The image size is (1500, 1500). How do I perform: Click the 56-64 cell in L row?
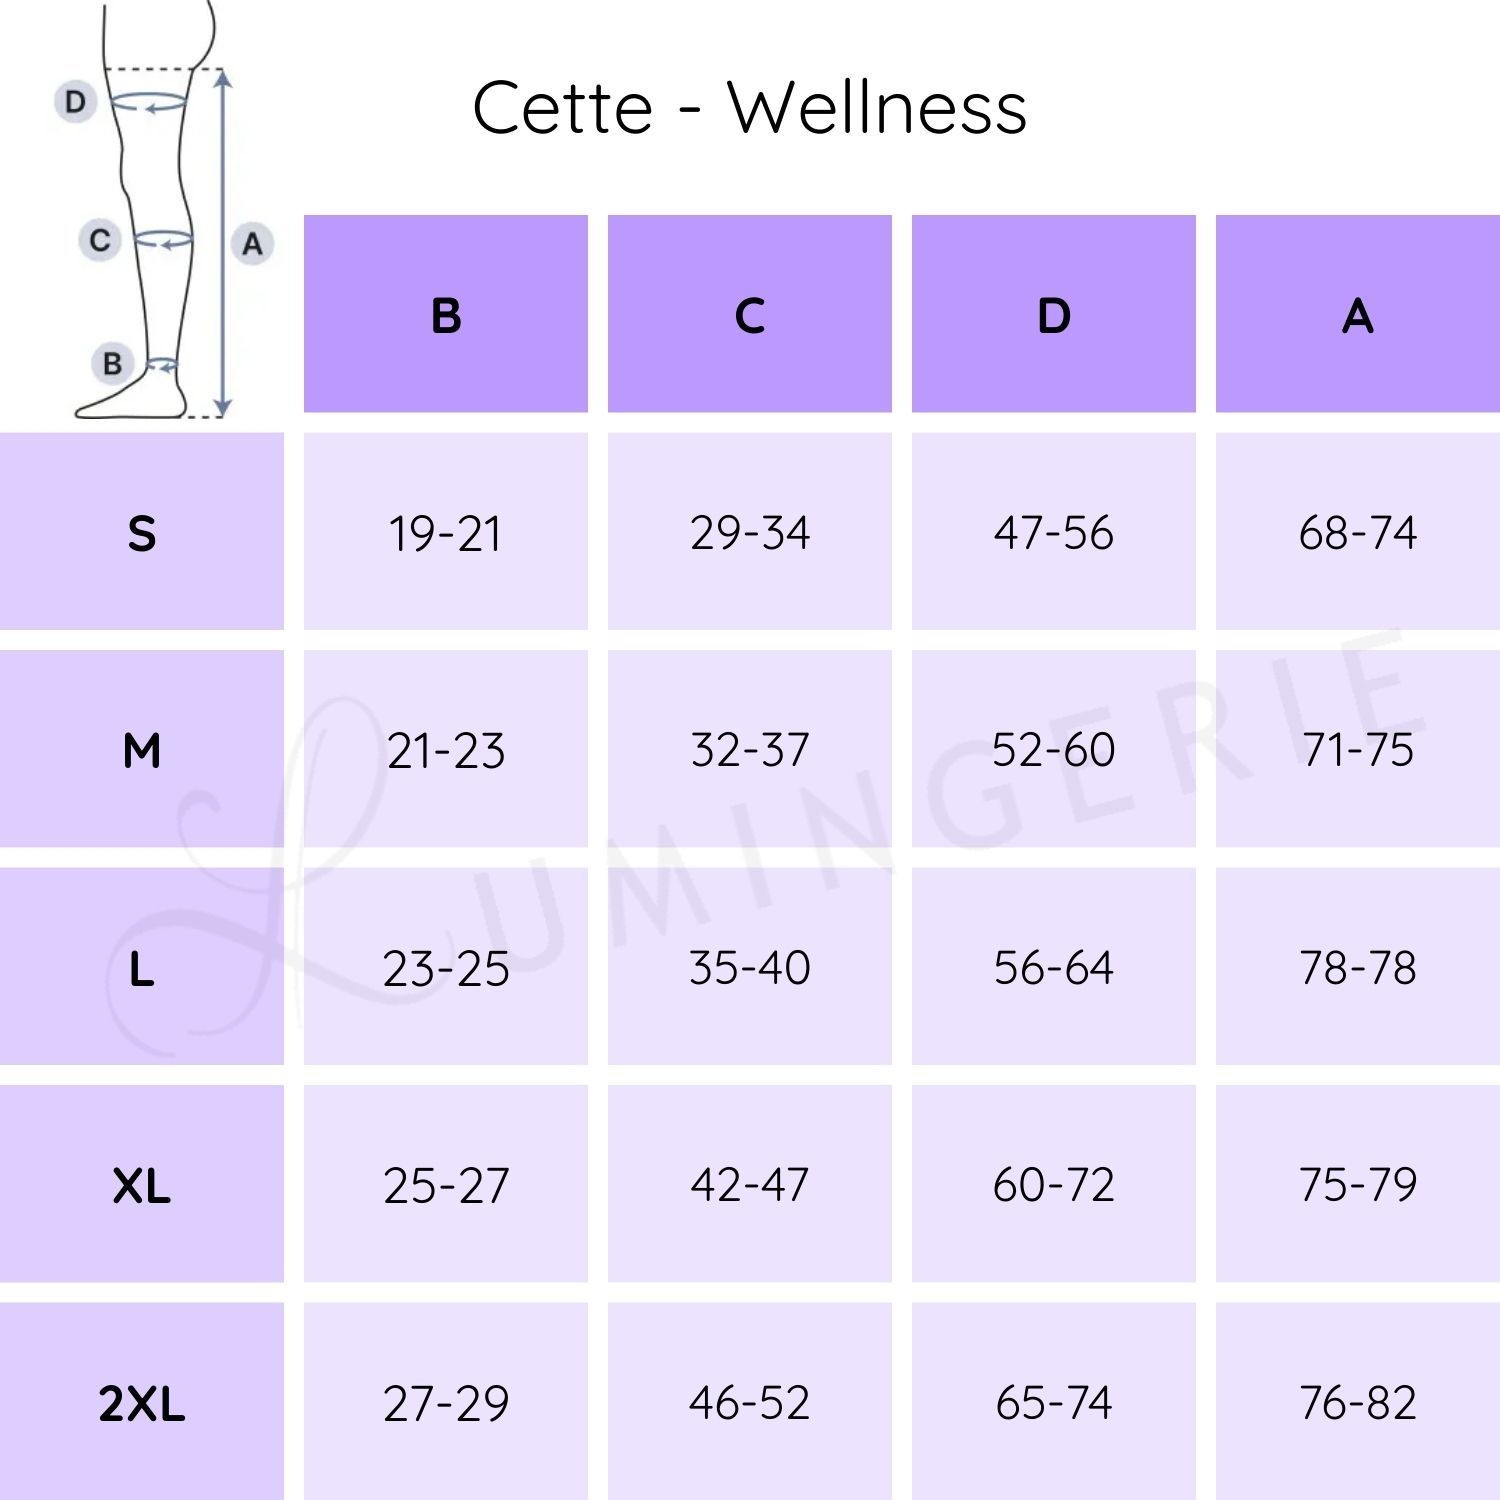coord(1054,967)
